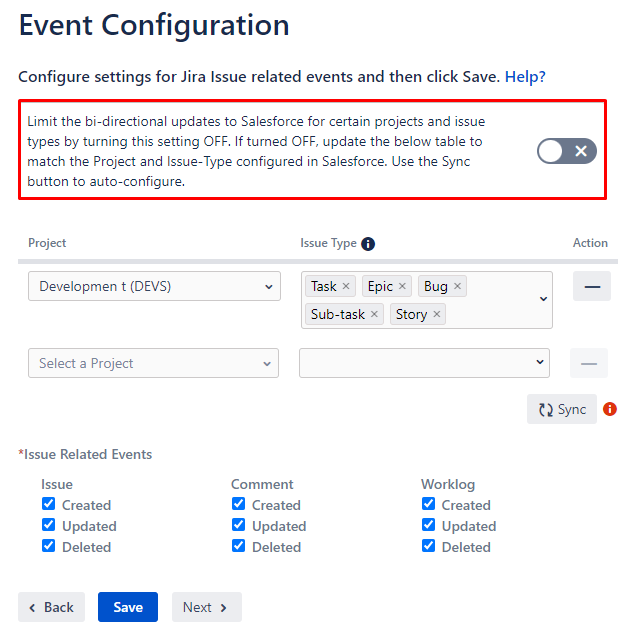Image resolution: width=627 pixels, height=634 pixels.
Task: Click the Worklog group heading
Action: 448,484
